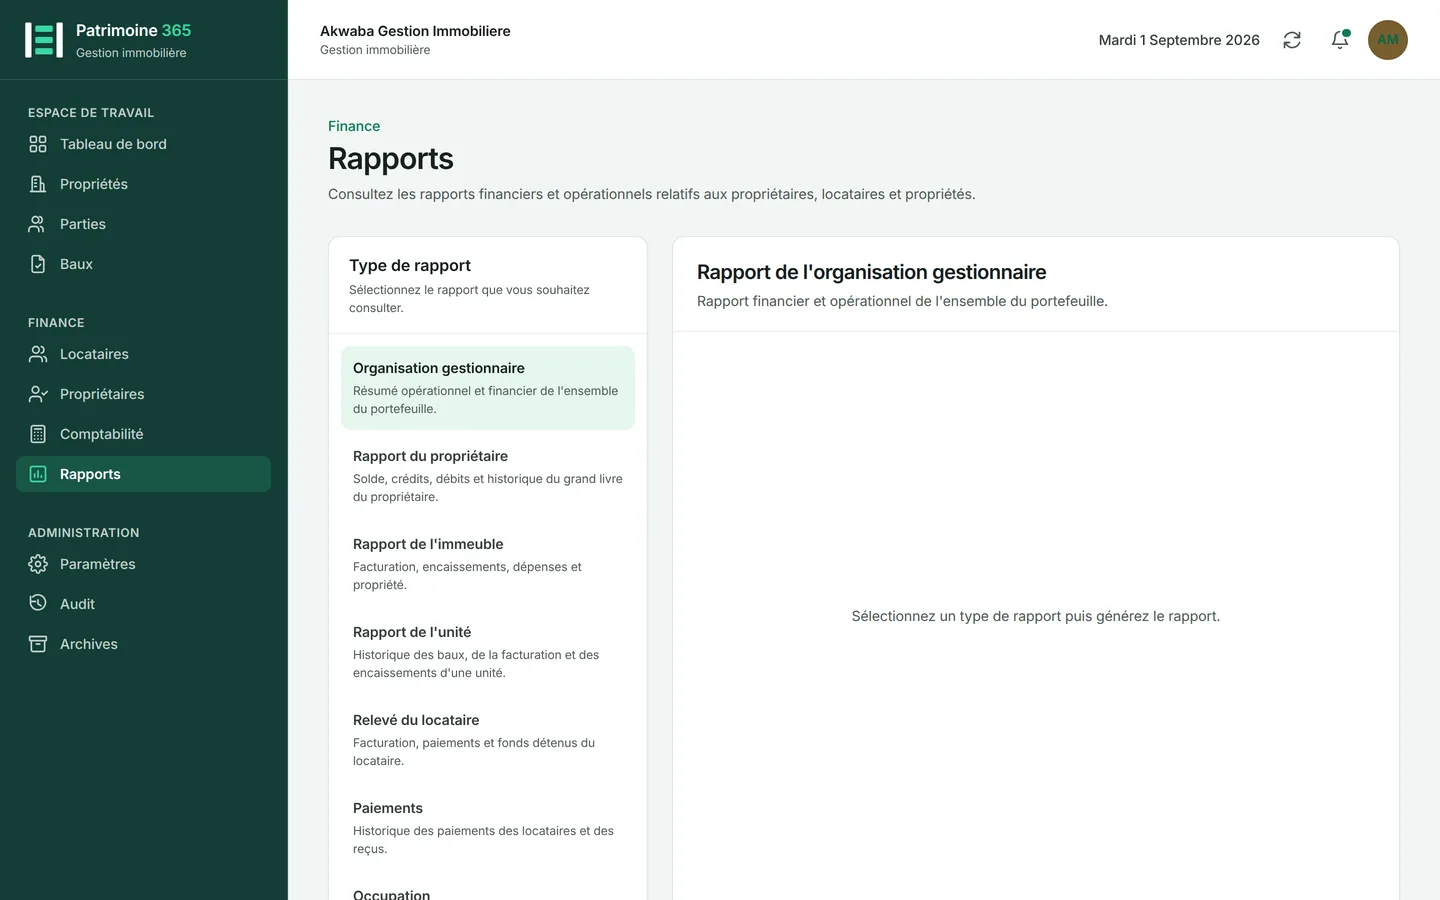Click Rapport de l'organisation gestionnaire heading
This screenshot has width=1440, height=900.
tap(871, 272)
